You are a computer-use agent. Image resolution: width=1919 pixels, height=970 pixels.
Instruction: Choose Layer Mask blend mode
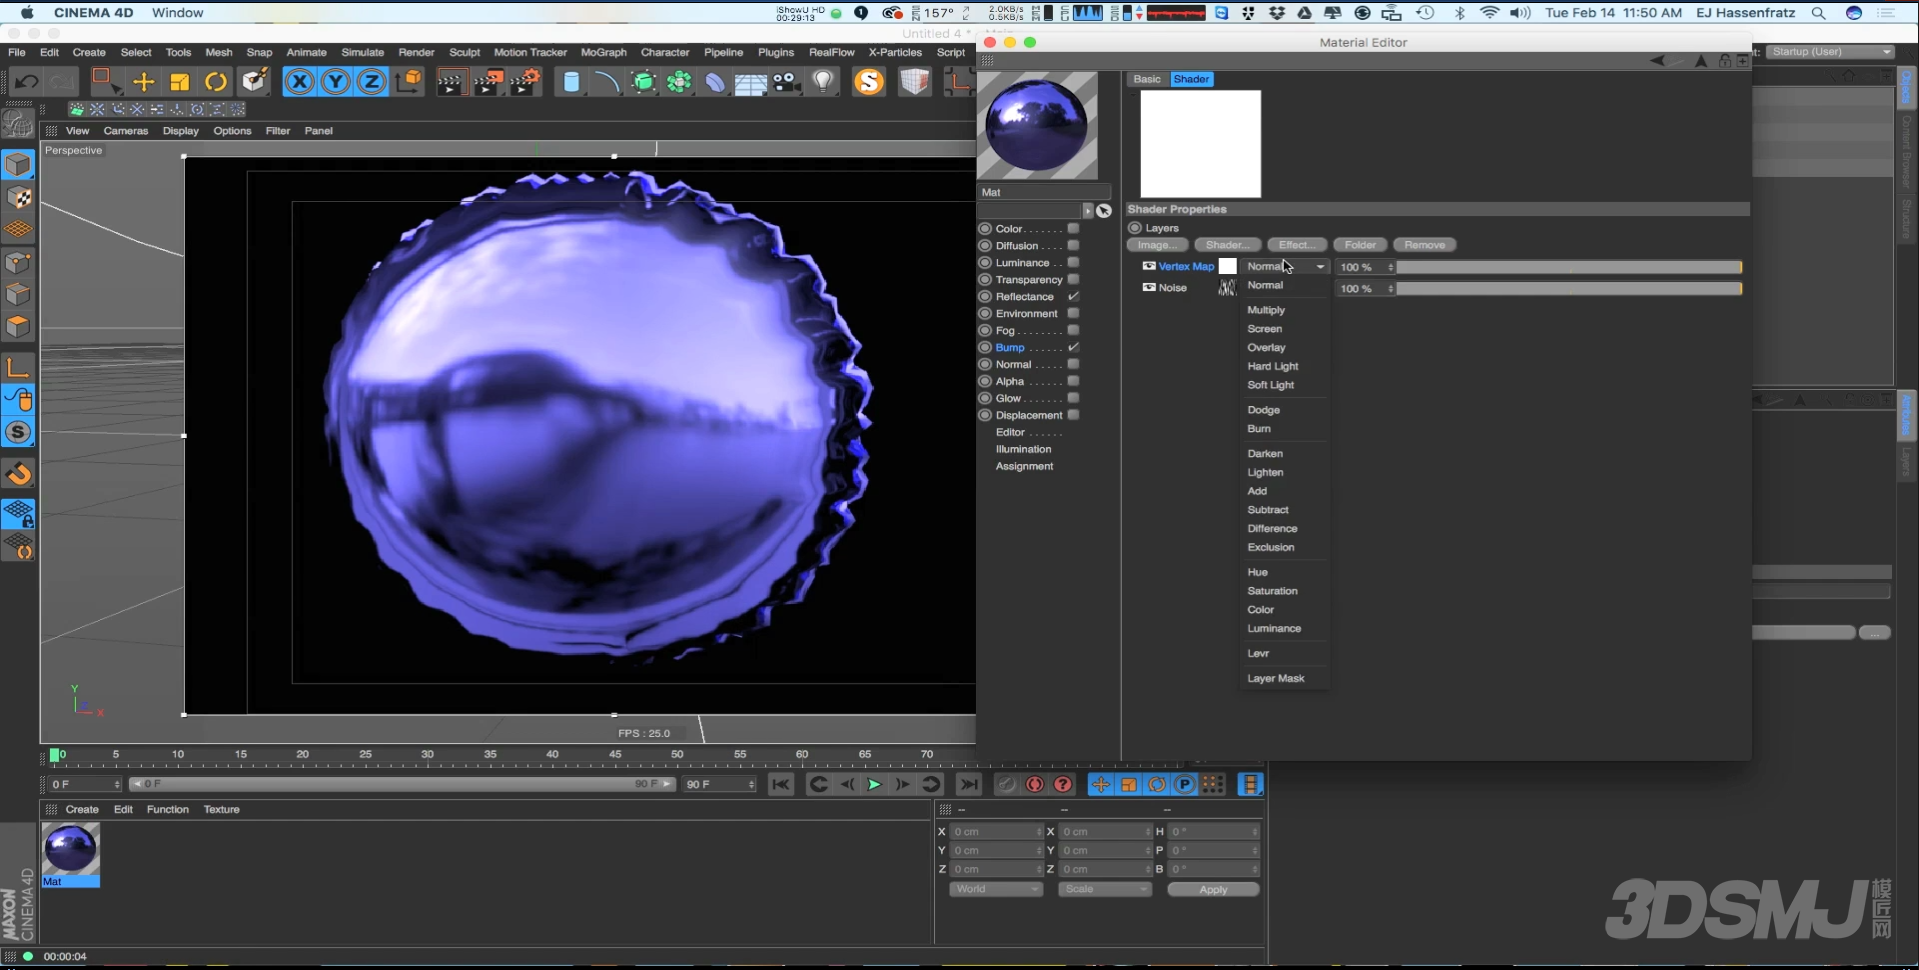(x=1275, y=679)
